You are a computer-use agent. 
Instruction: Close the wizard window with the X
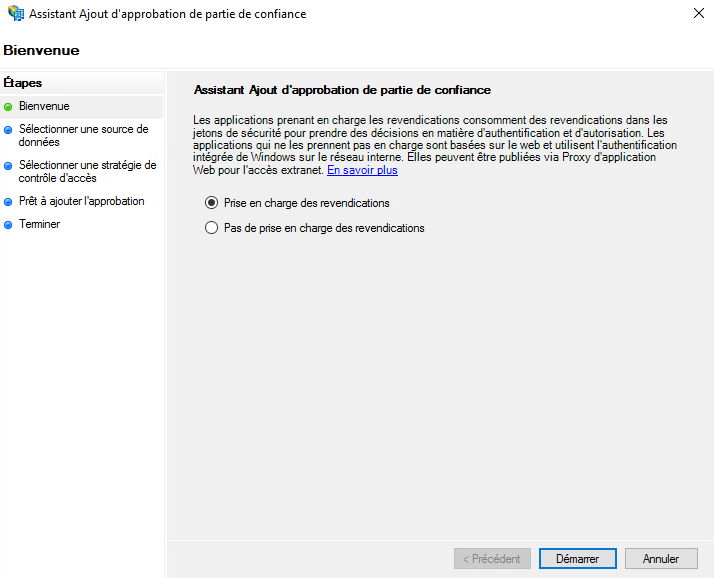click(x=696, y=14)
